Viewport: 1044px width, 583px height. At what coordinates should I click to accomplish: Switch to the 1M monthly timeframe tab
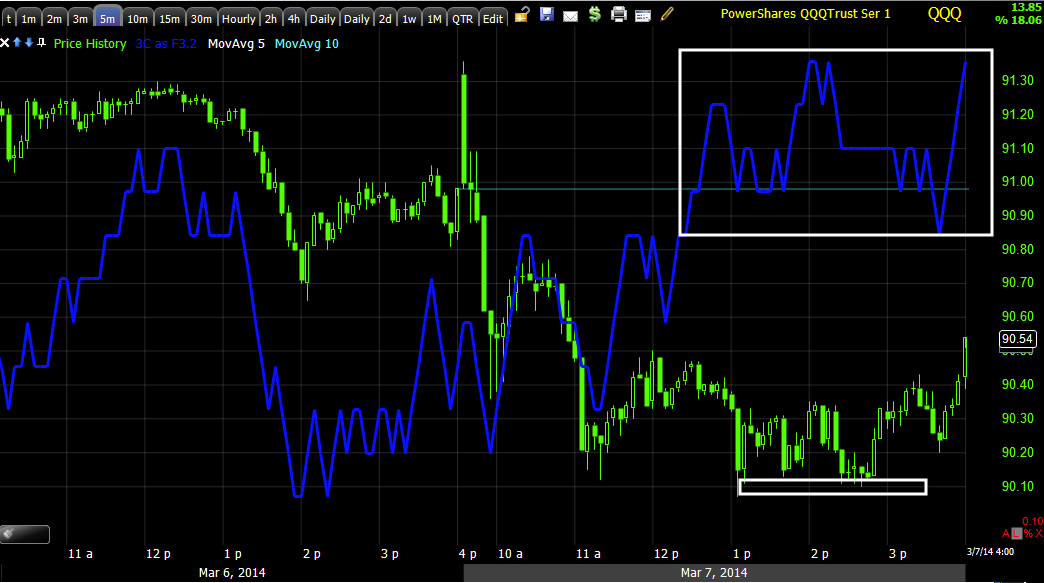(x=435, y=19)
